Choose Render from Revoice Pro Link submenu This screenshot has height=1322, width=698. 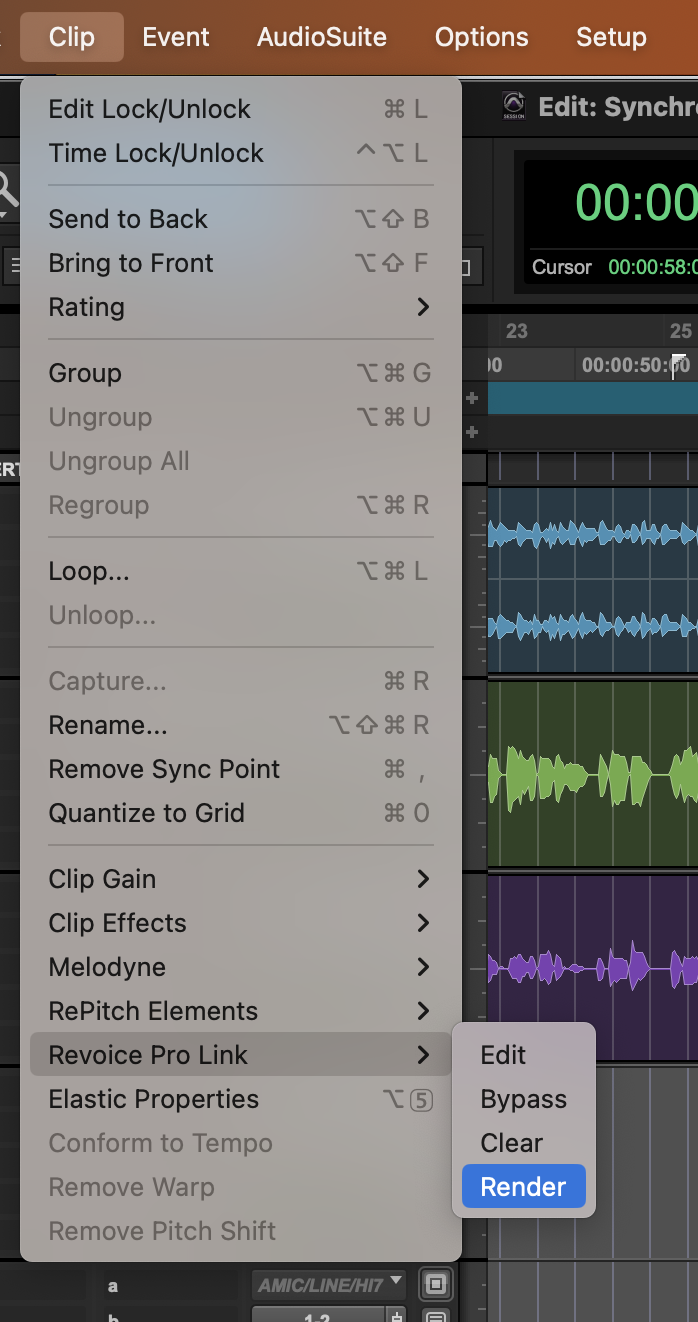523,1187
